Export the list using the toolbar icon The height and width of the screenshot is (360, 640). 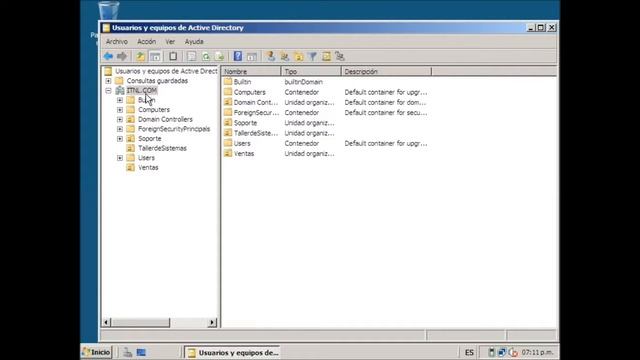[x=220, y=56]
